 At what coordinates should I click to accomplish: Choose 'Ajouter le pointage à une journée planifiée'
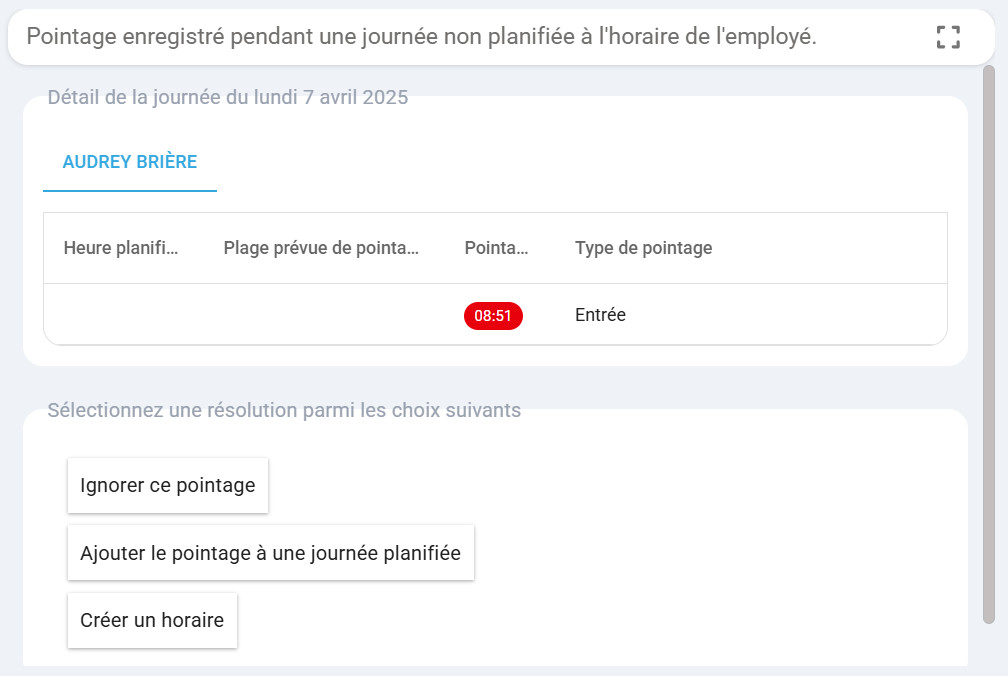(x=270, y=553)
